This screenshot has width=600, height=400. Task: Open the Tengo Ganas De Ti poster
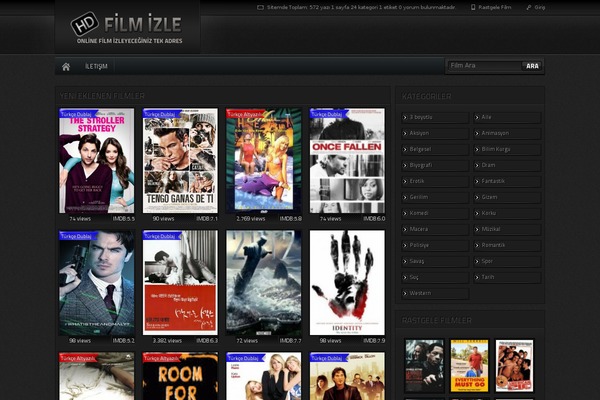pyautogui.click(x=180, y=161)
